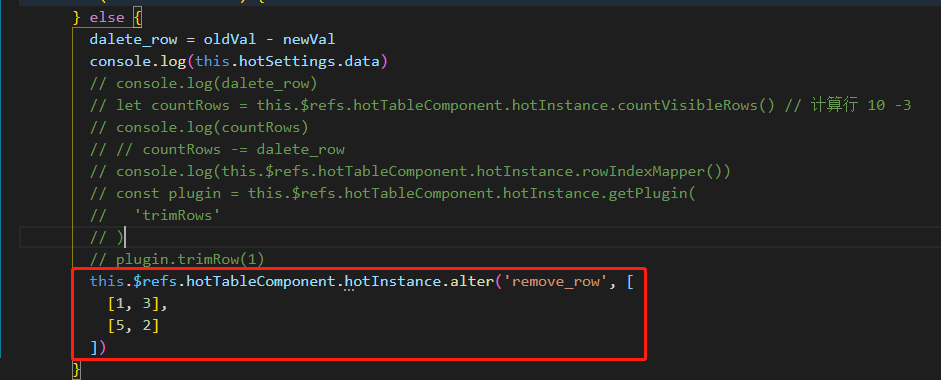The height and width of the screenshot is (380, 941).
Task: Click the final closing brace '}'
Action: (76, 369)
